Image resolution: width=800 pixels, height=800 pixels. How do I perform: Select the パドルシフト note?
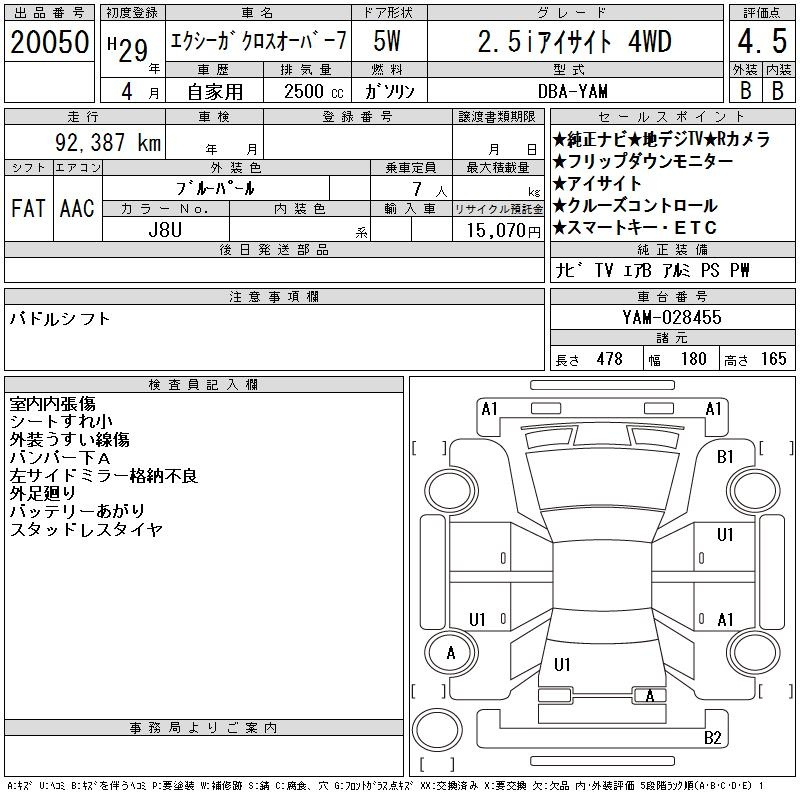[x=60, y=319]
